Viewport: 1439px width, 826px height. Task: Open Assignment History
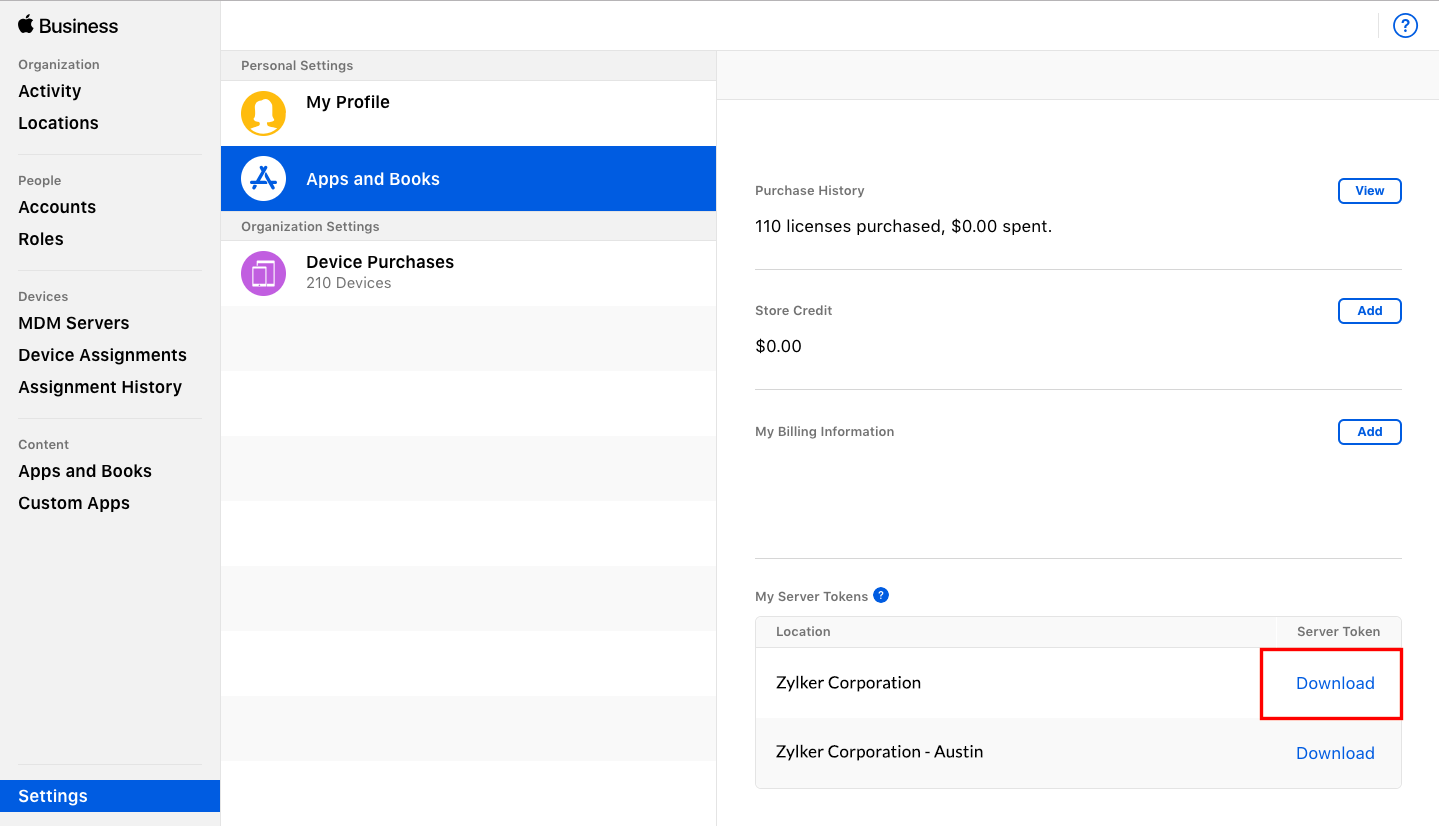pyautogui.click(x=100, y=387)
